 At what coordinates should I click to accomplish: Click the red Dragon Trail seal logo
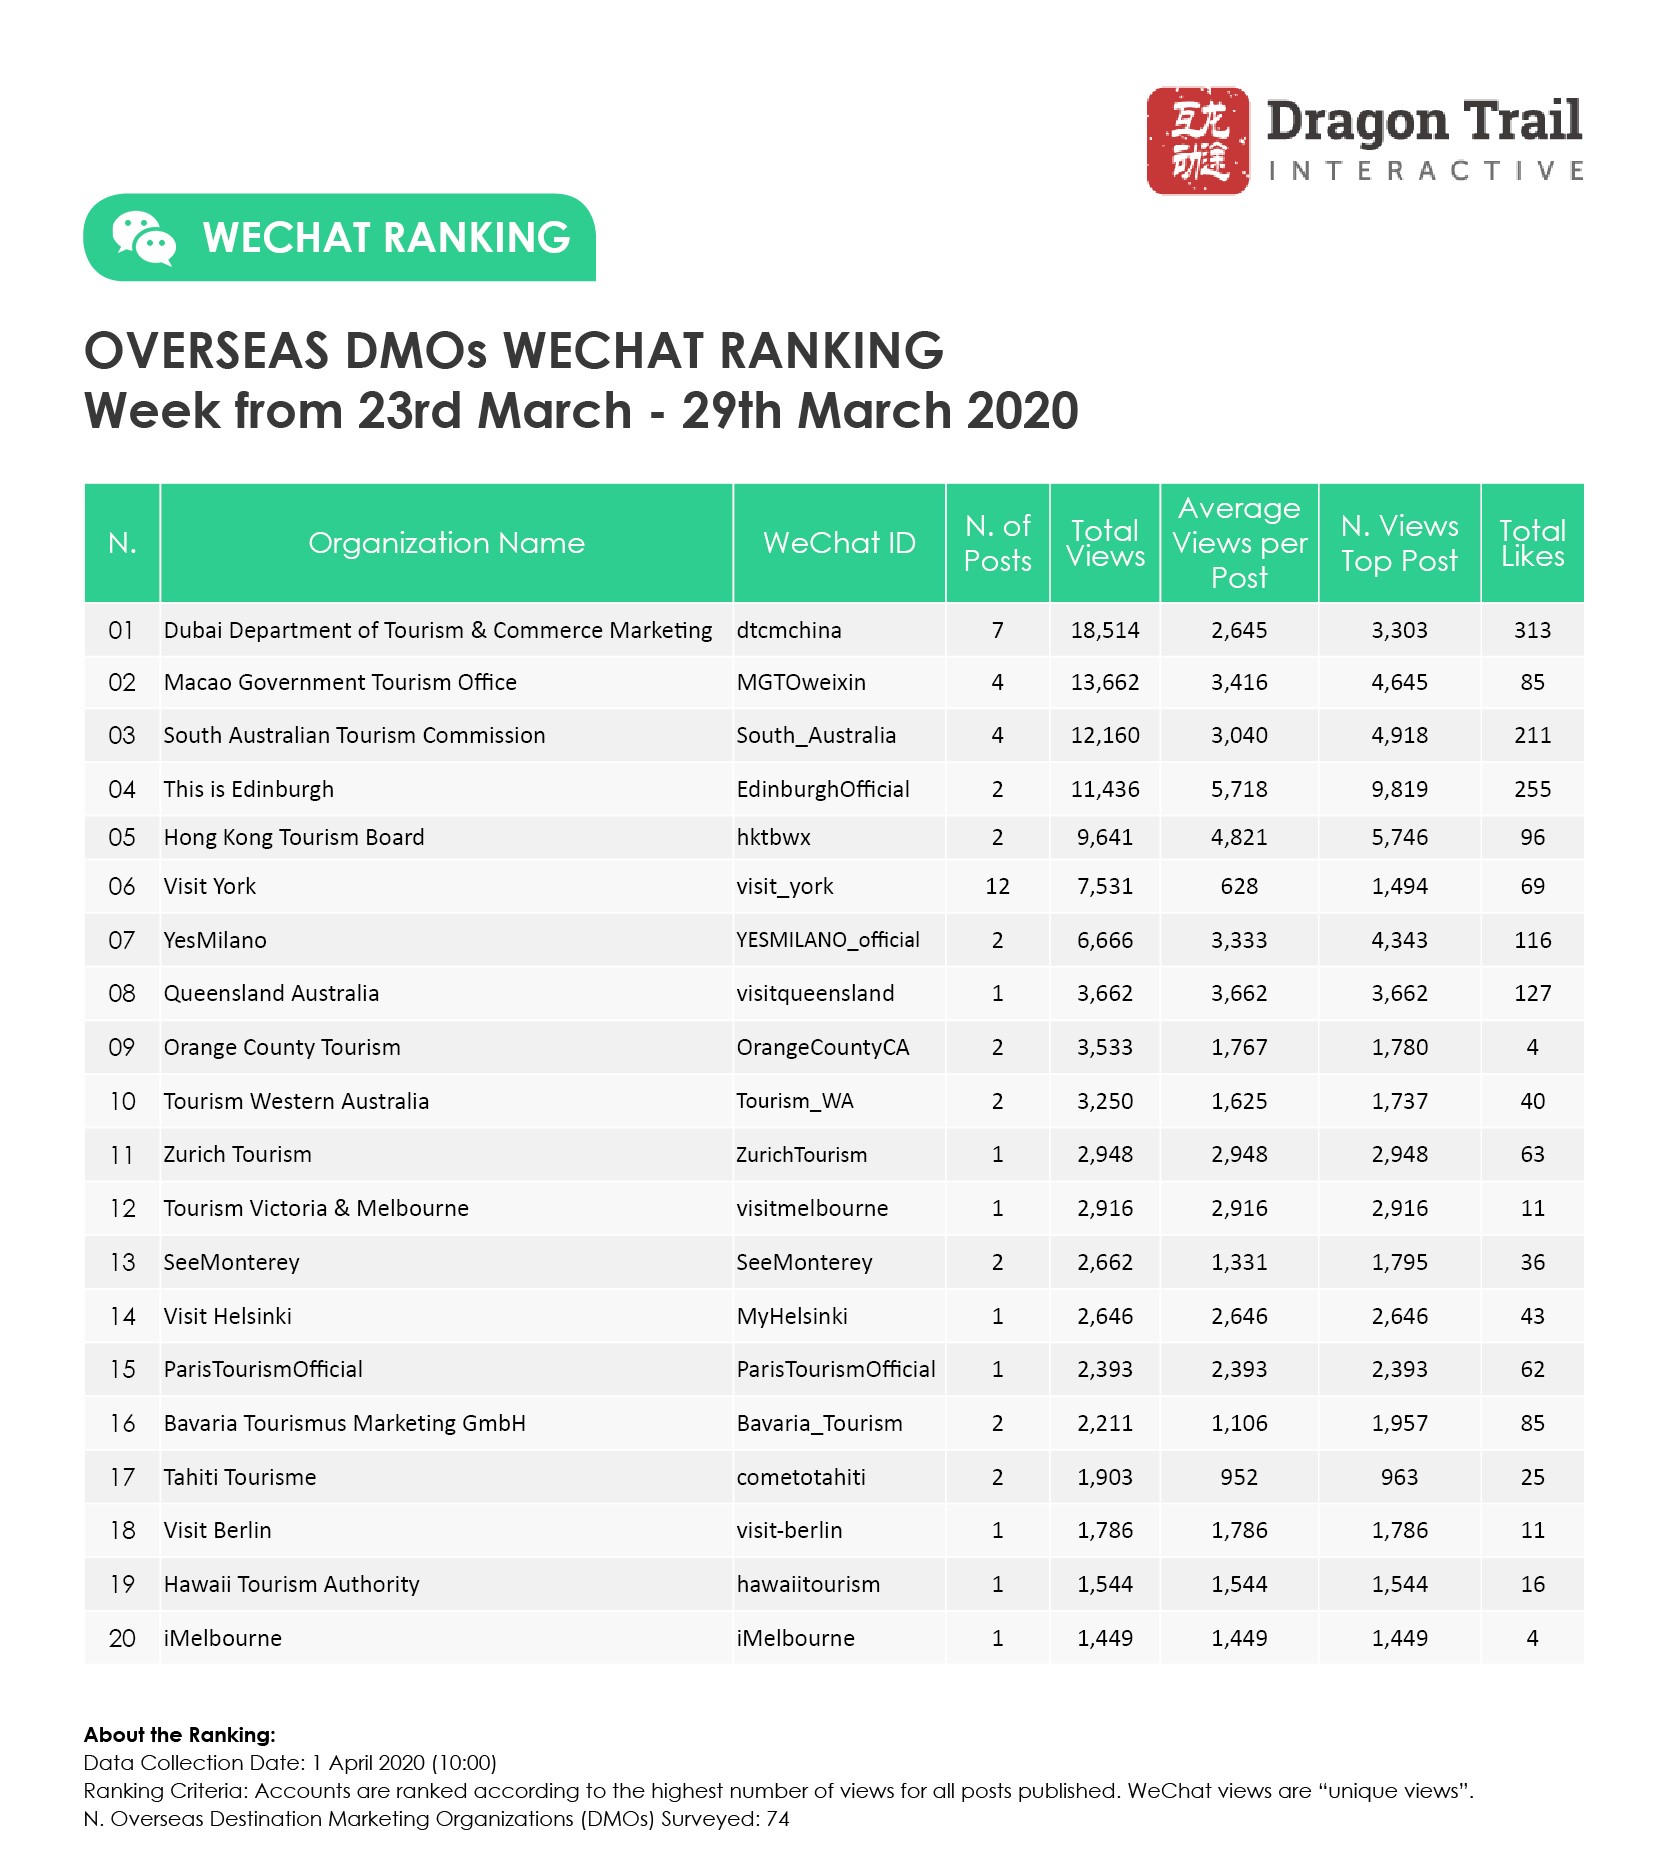[1197, 140]
